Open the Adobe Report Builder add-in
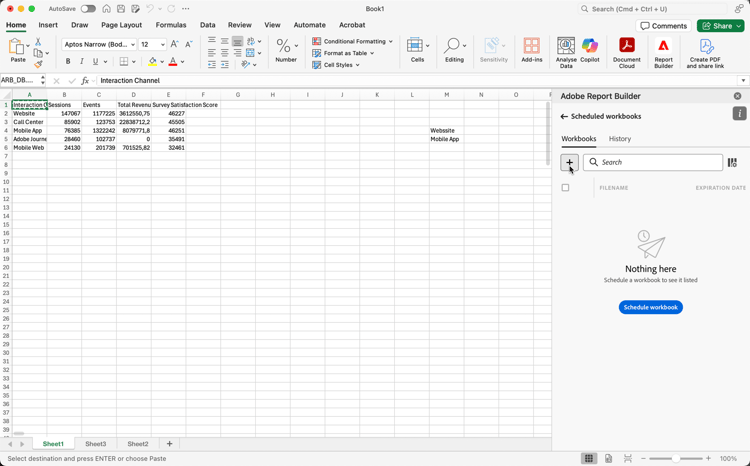Image resolution: width=750 pixels, height=466 pixels. 663,52
